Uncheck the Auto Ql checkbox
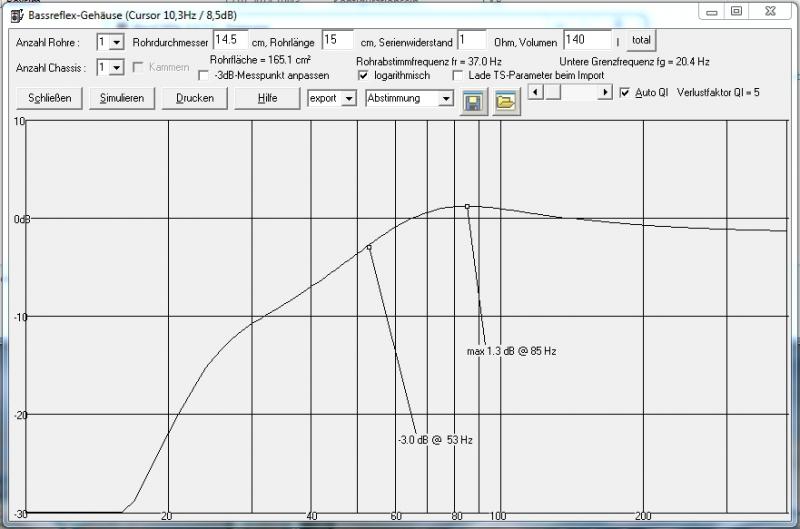Screen dimensions: 800x529 (625, 93)
